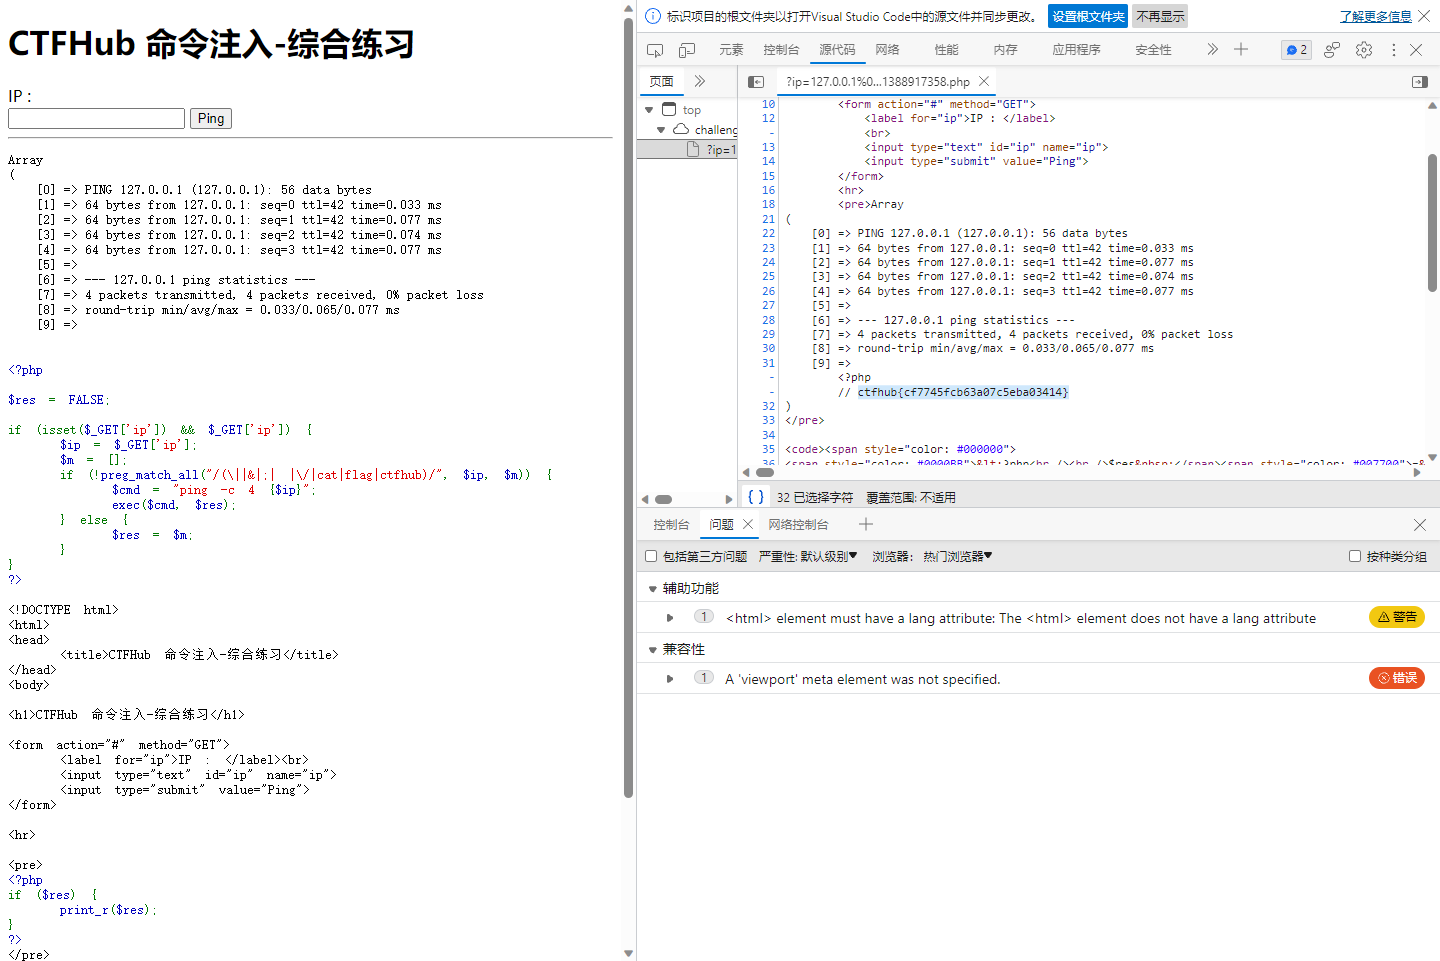
Task: Open DevTools settings gear
Action: [1364, 49]
